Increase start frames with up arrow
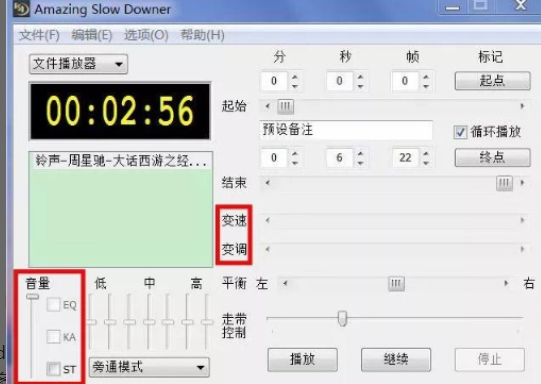Image resolution: width=541 pixels, height=384 pixels. click(426, 76)
